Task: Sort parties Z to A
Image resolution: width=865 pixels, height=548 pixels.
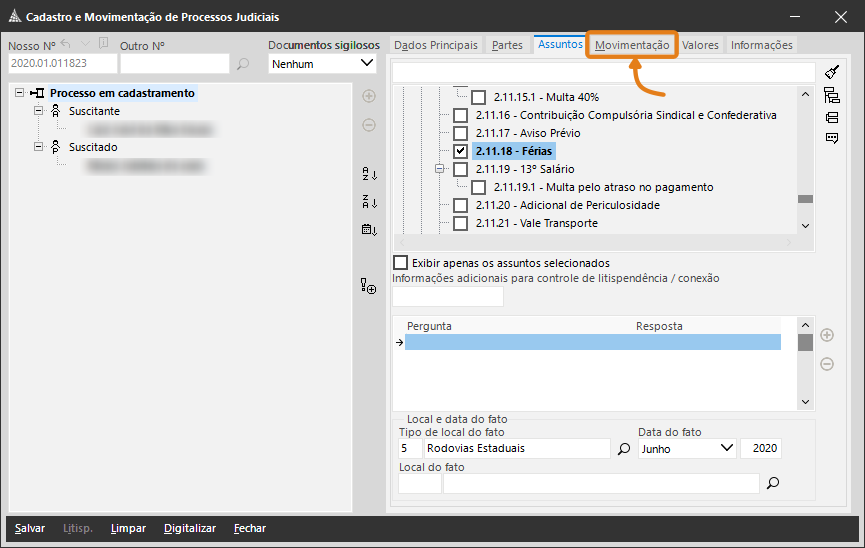Action: point(369,202)
